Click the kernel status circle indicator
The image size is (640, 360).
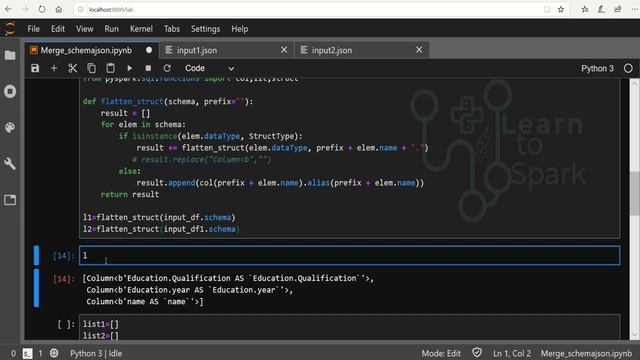[628, 68]
